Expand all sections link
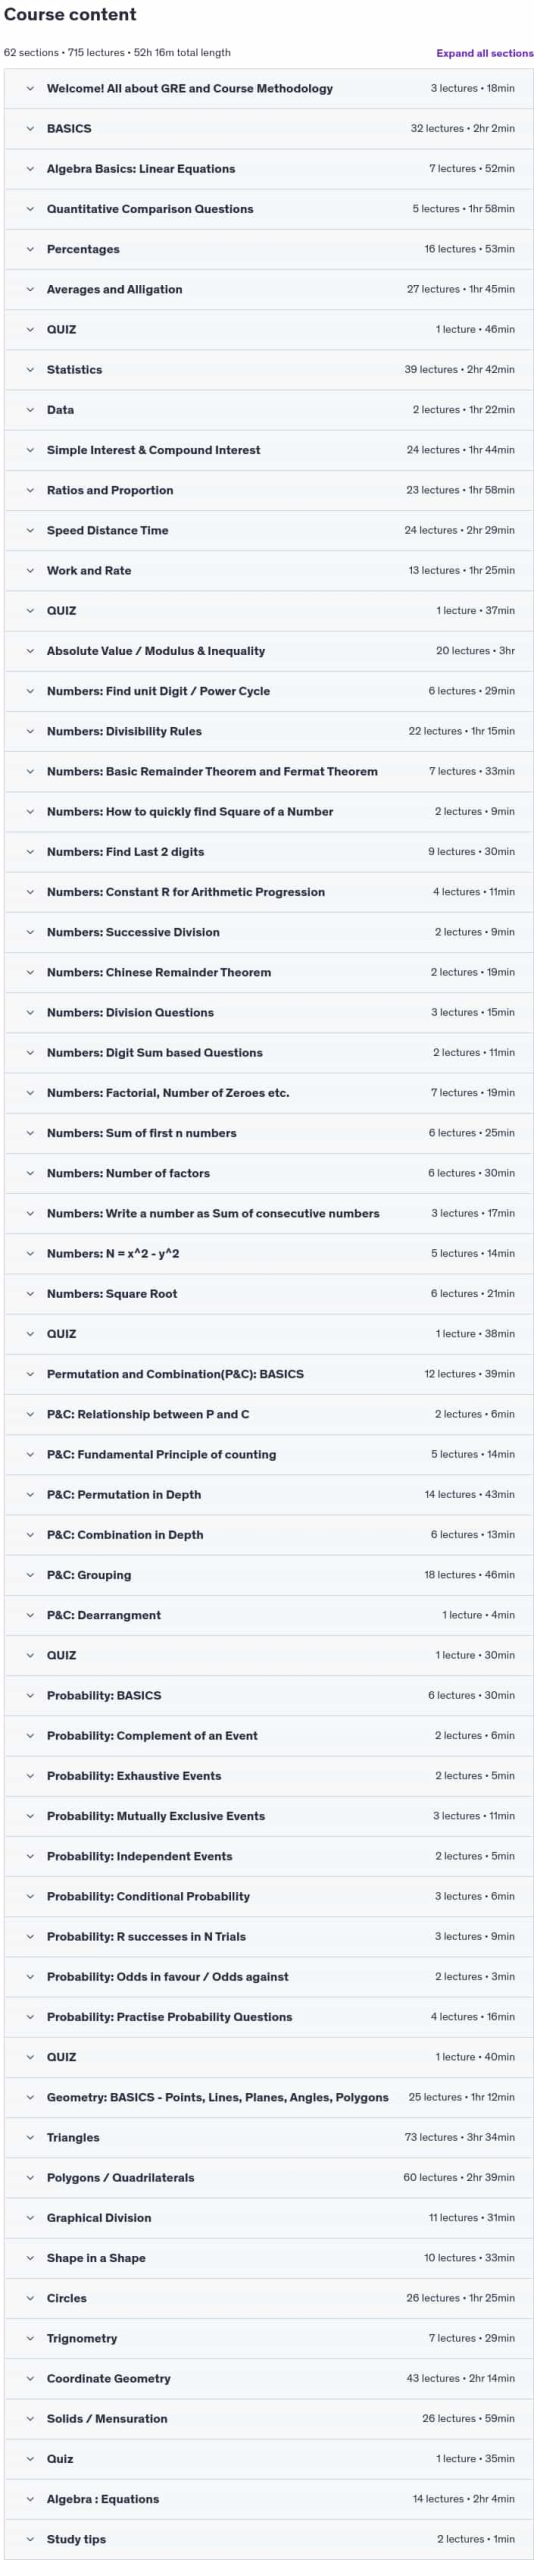The height and width of the screenshot is (2560, 534). pos(484,53)
